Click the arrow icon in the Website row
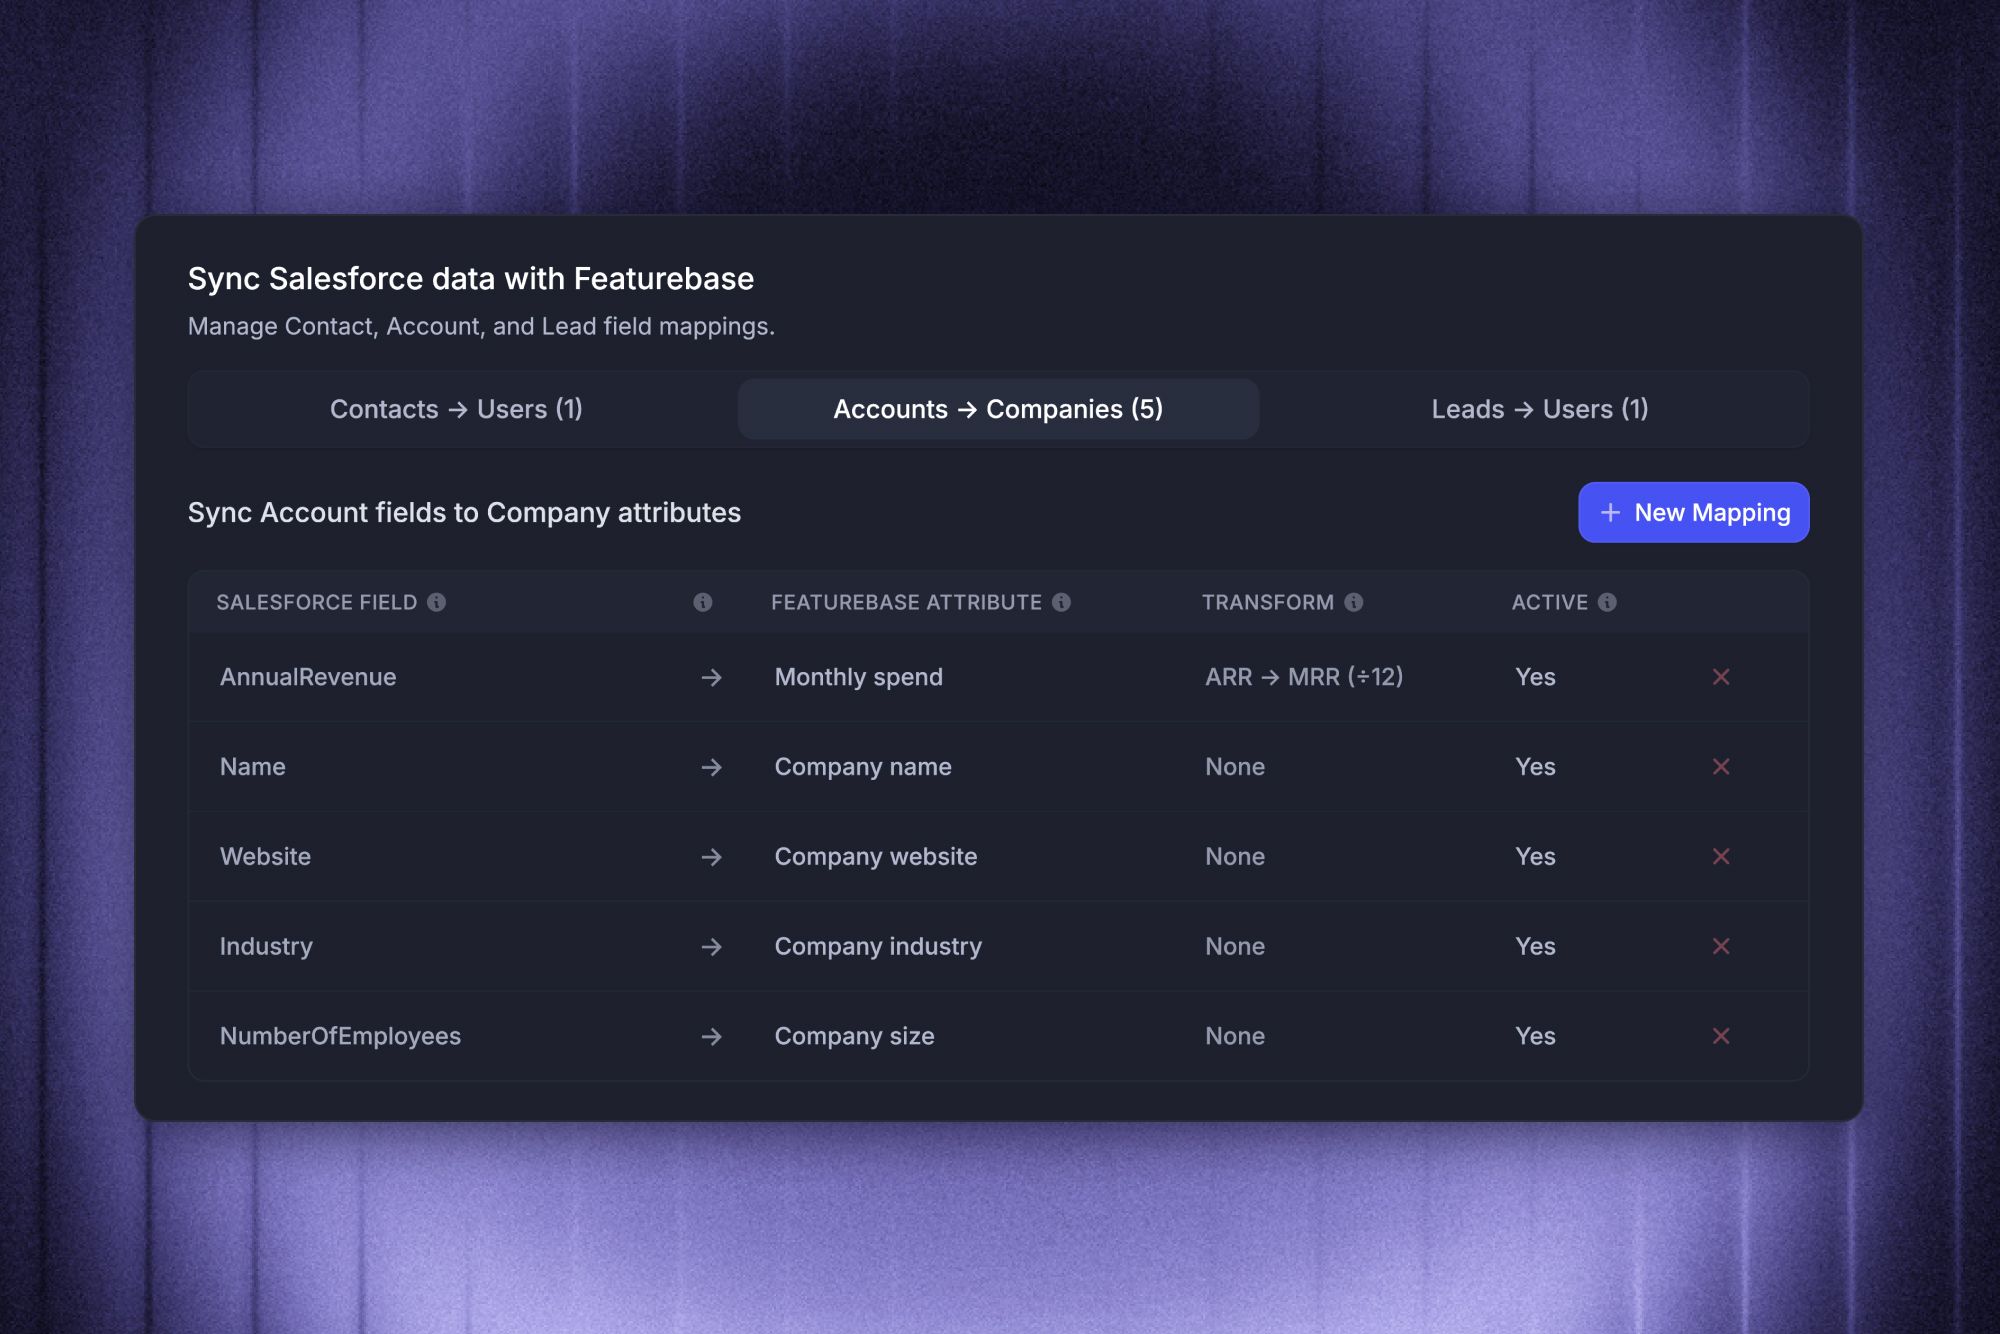The height and width of the screenshot is (1334, 2000). (711, 857)
